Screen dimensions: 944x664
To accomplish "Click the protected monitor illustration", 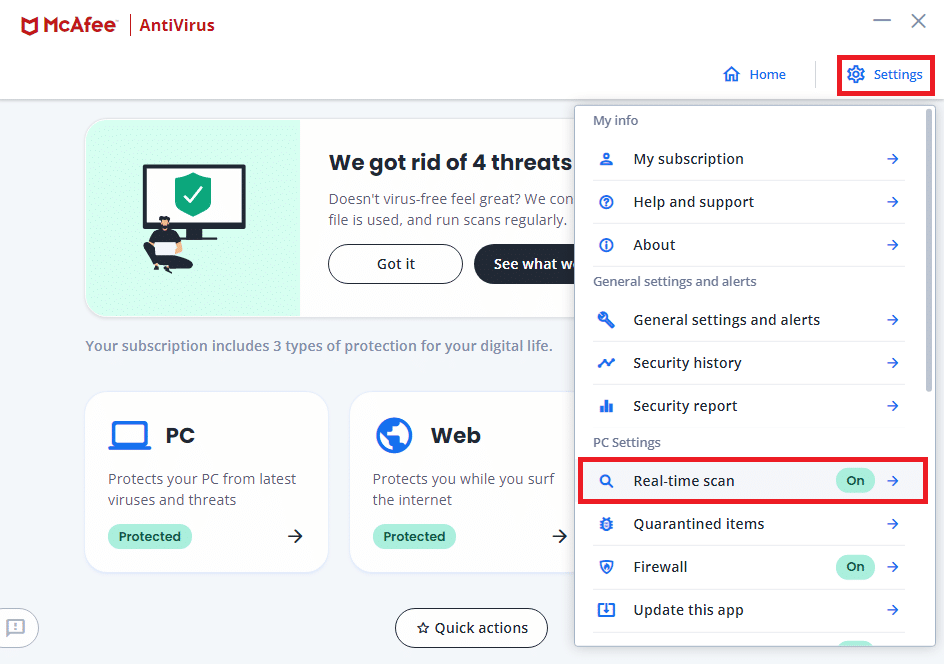I will [193, 218].
